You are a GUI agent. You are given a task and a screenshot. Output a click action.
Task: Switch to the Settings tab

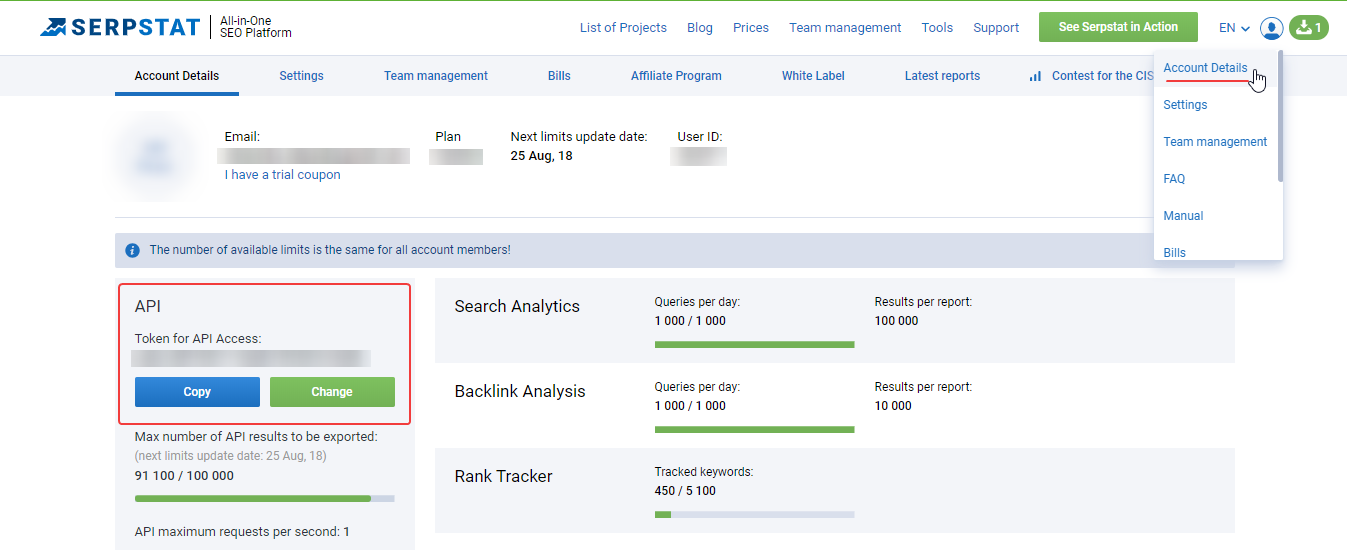click(x=301, y=76)
